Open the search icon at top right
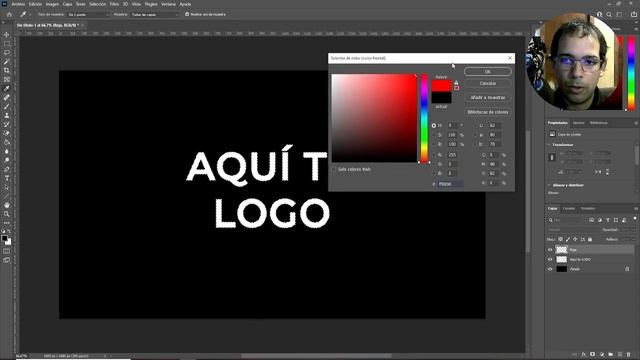 pos(609,14)
